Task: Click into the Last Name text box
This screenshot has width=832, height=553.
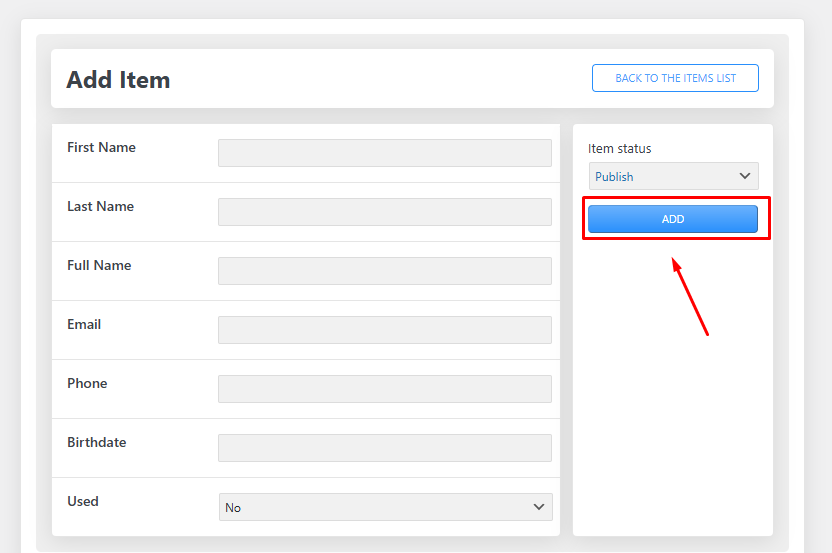Action: (x=385, y=212)
